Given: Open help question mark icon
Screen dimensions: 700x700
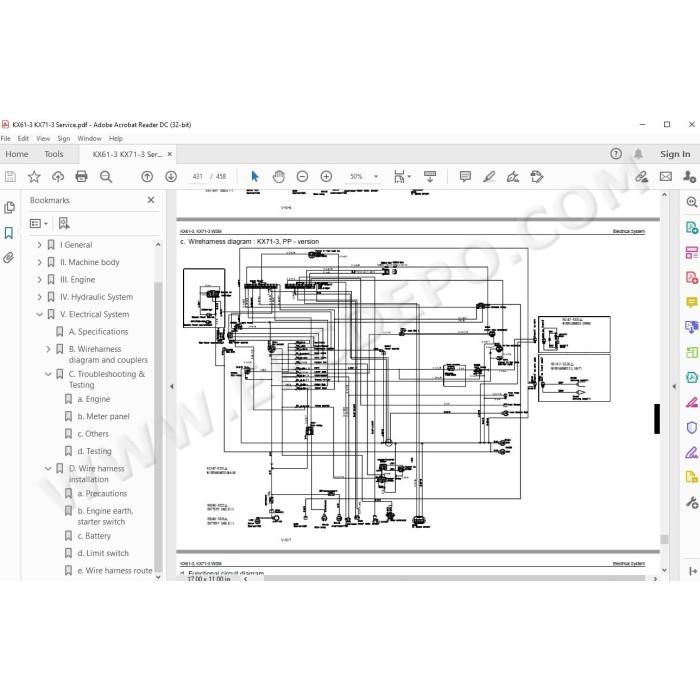Looking at the screenshot, I should tap(616, 154).
